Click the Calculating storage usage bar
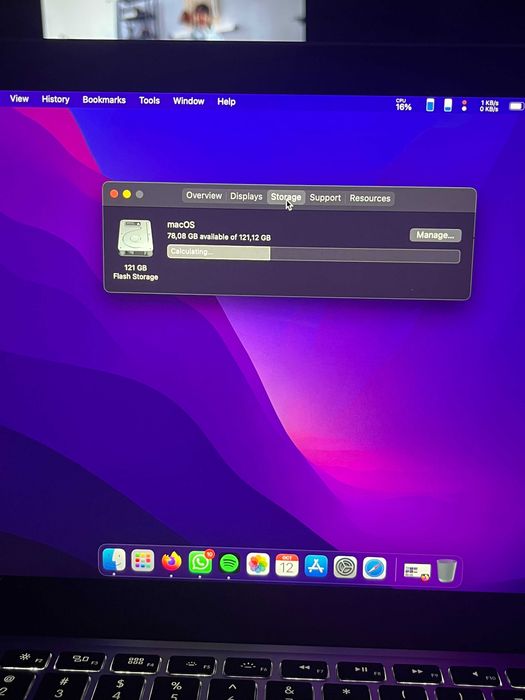The height and width of the screenshot is (700, 525). (313, 254)
